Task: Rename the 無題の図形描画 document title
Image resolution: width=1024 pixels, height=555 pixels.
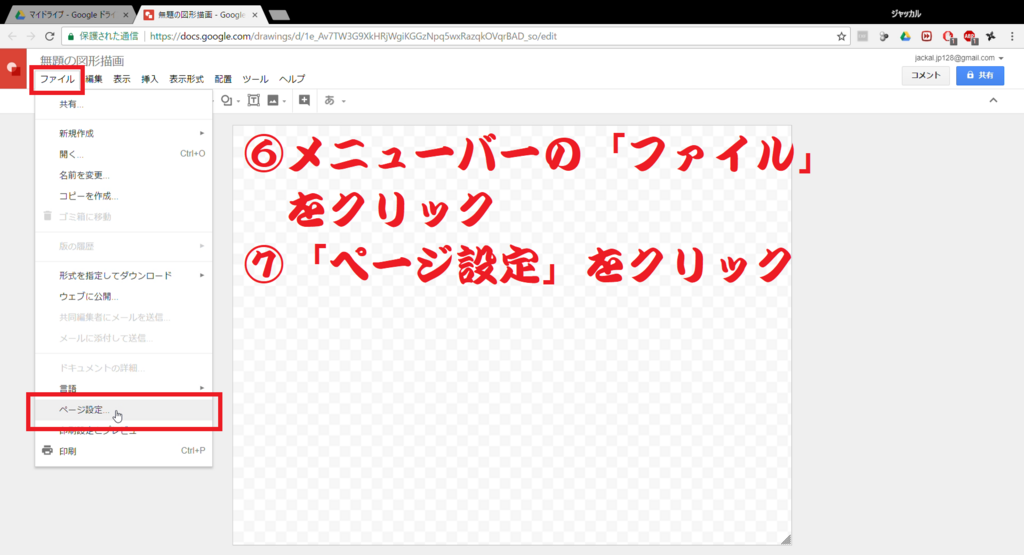Action: point(82,61)
